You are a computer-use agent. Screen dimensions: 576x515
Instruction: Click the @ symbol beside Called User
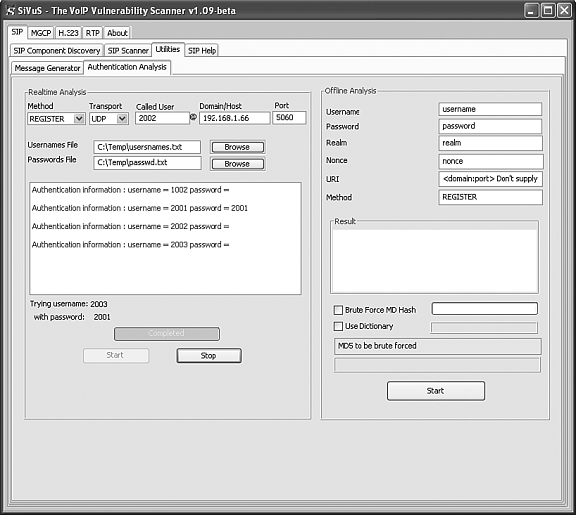coord(193,117)
